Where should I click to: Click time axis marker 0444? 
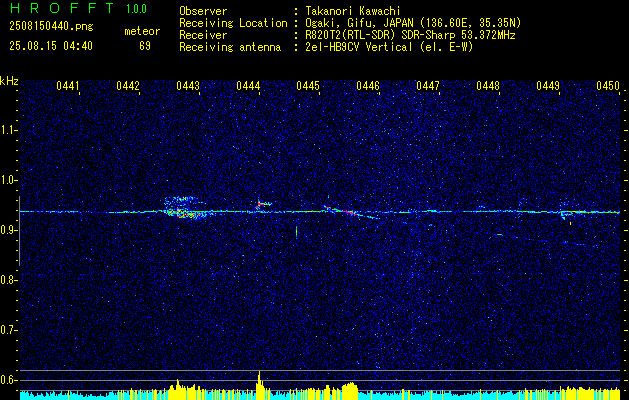tap(248, 86)
